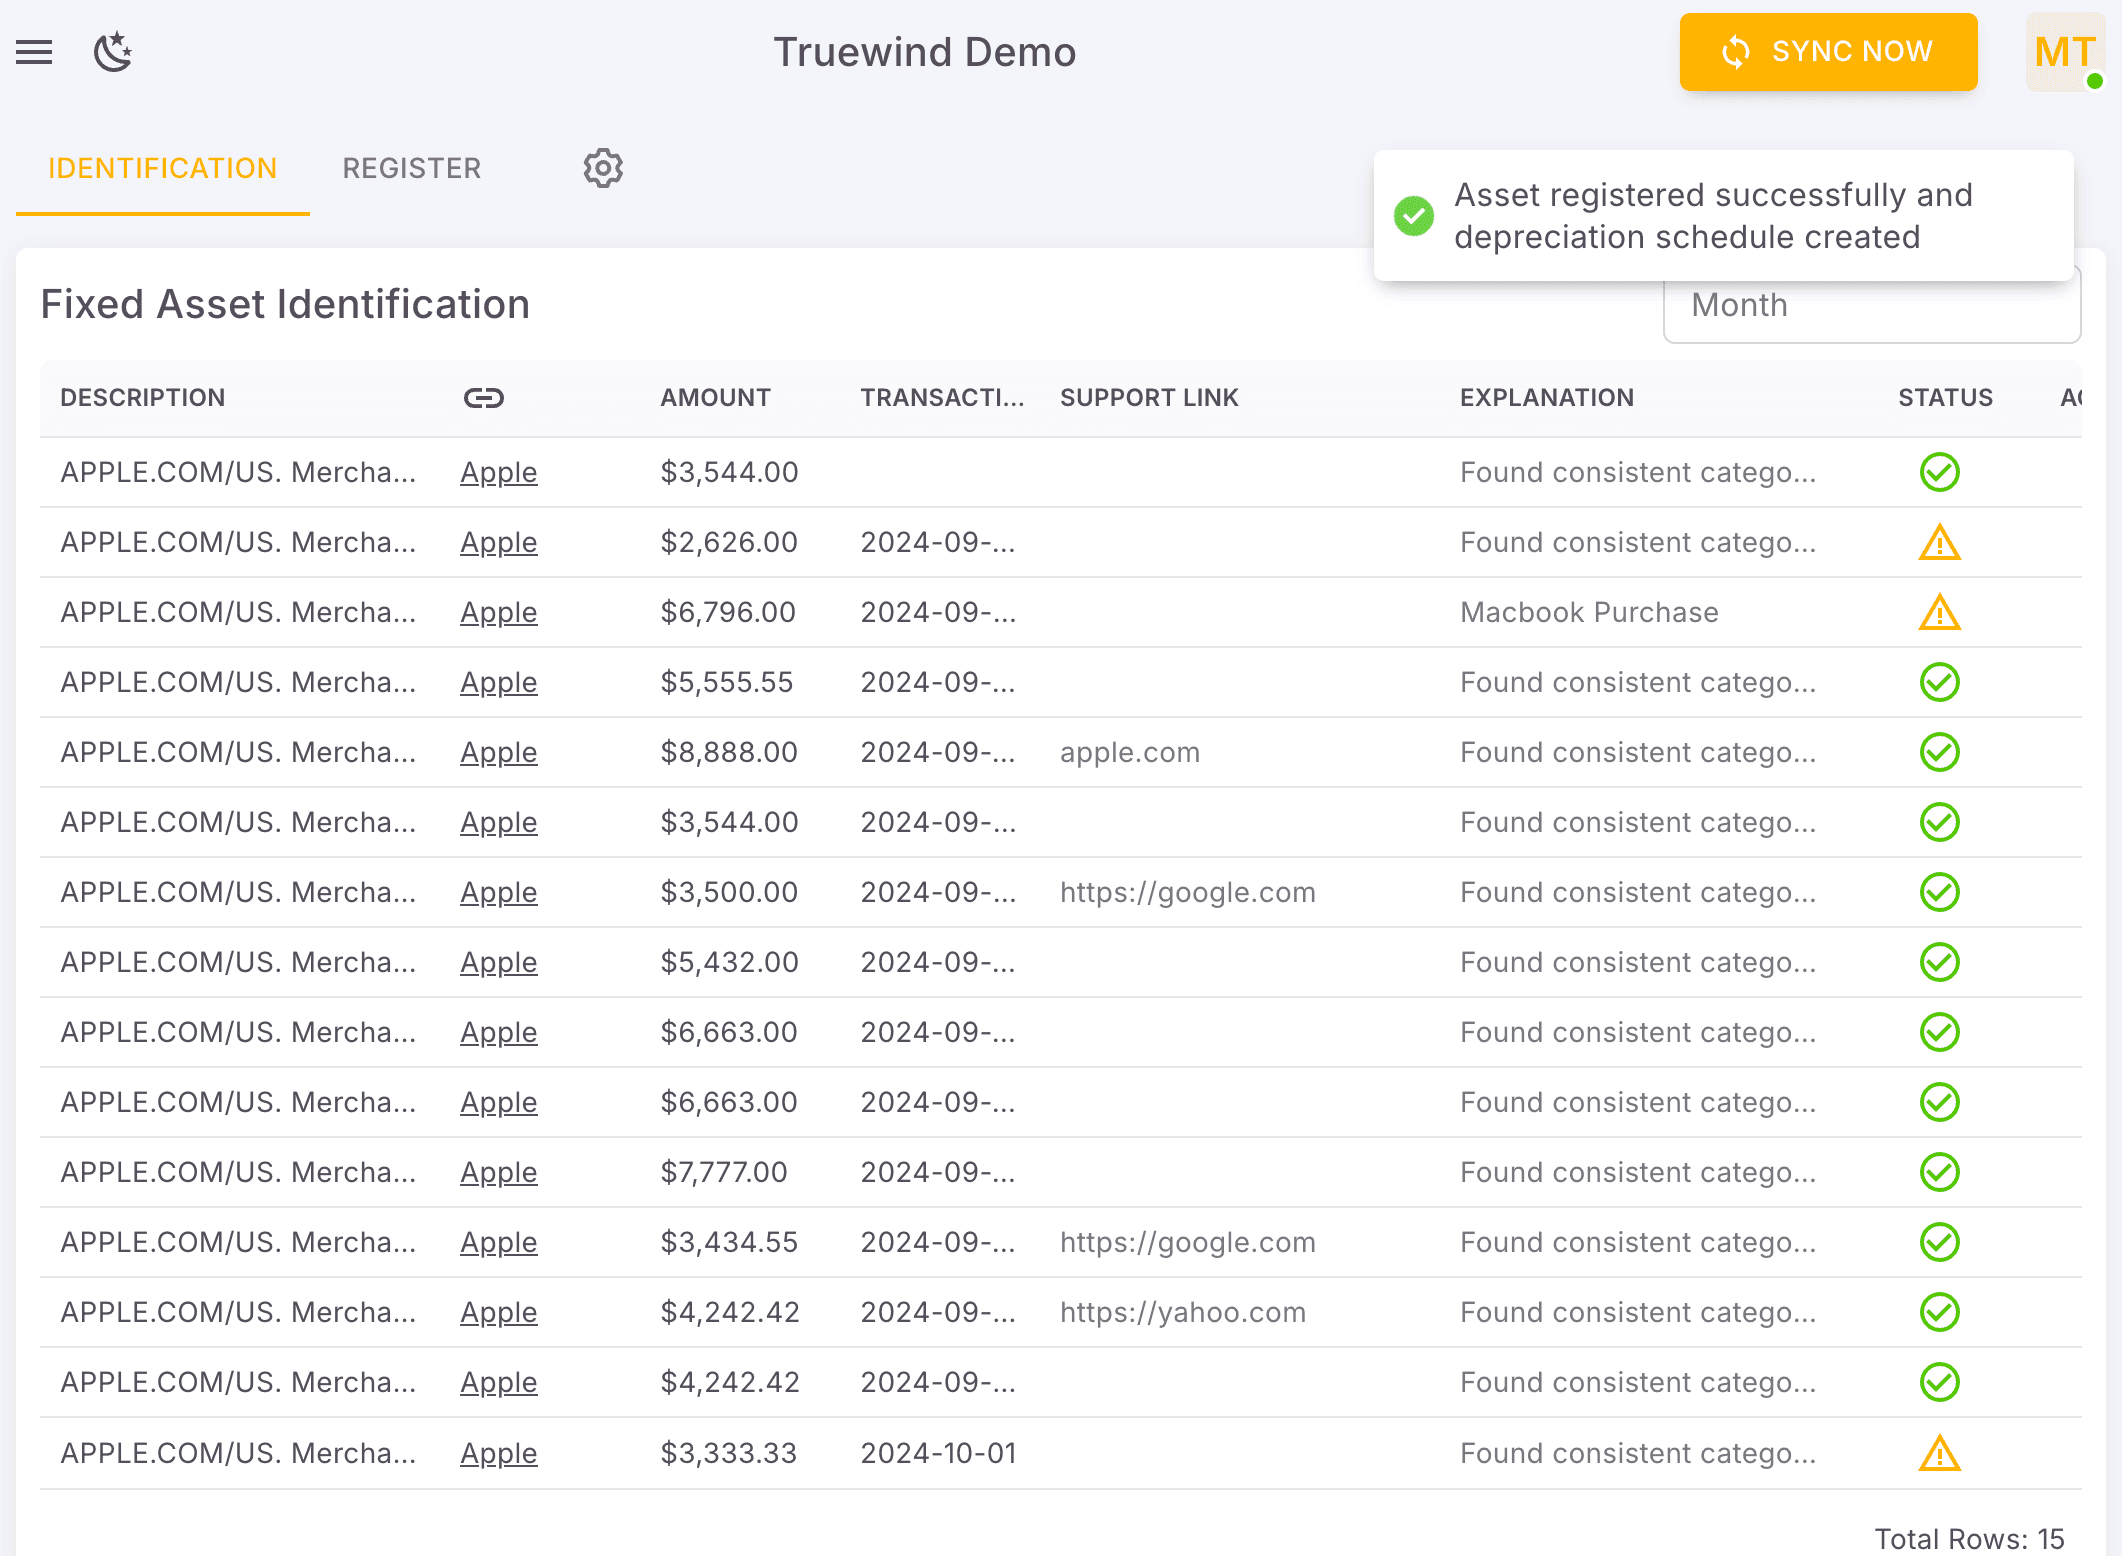The height and width of the screenshot is (1556, 2122).
Task: Open the hamburger navigation menu
Action: coord(34,52)
